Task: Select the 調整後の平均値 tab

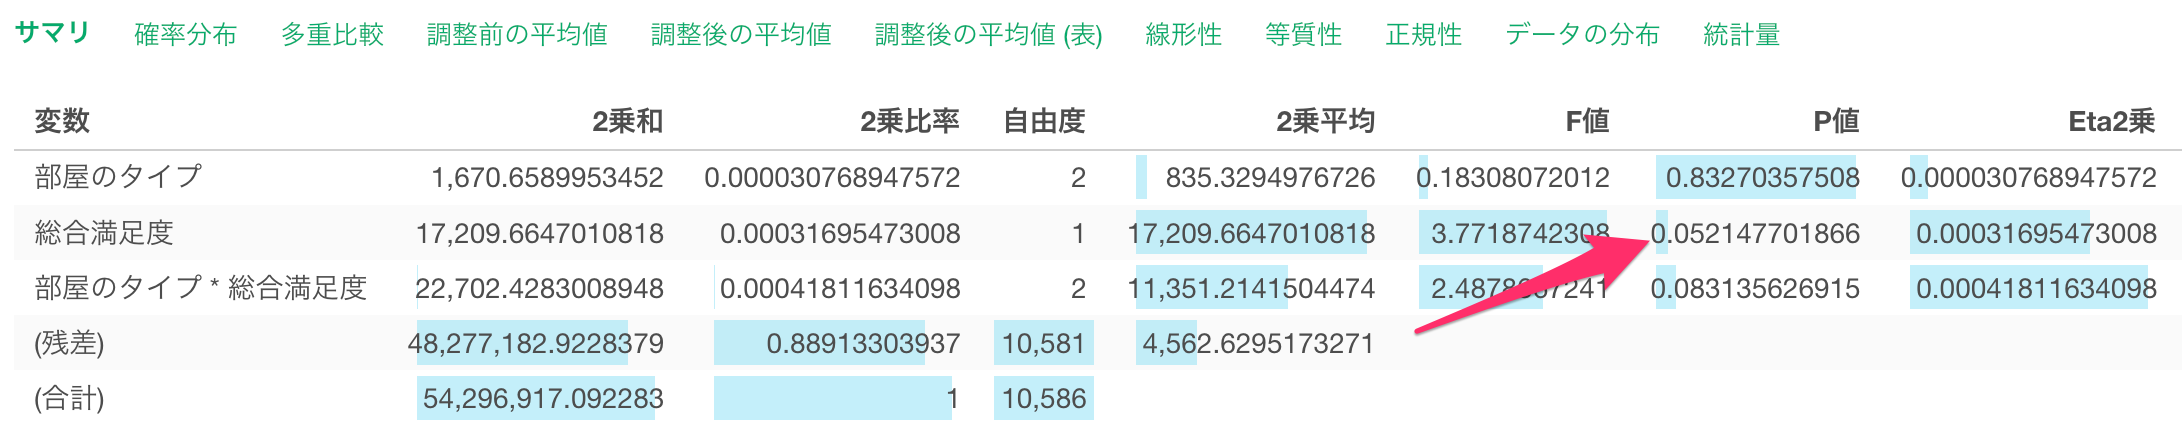Action: 741,35
